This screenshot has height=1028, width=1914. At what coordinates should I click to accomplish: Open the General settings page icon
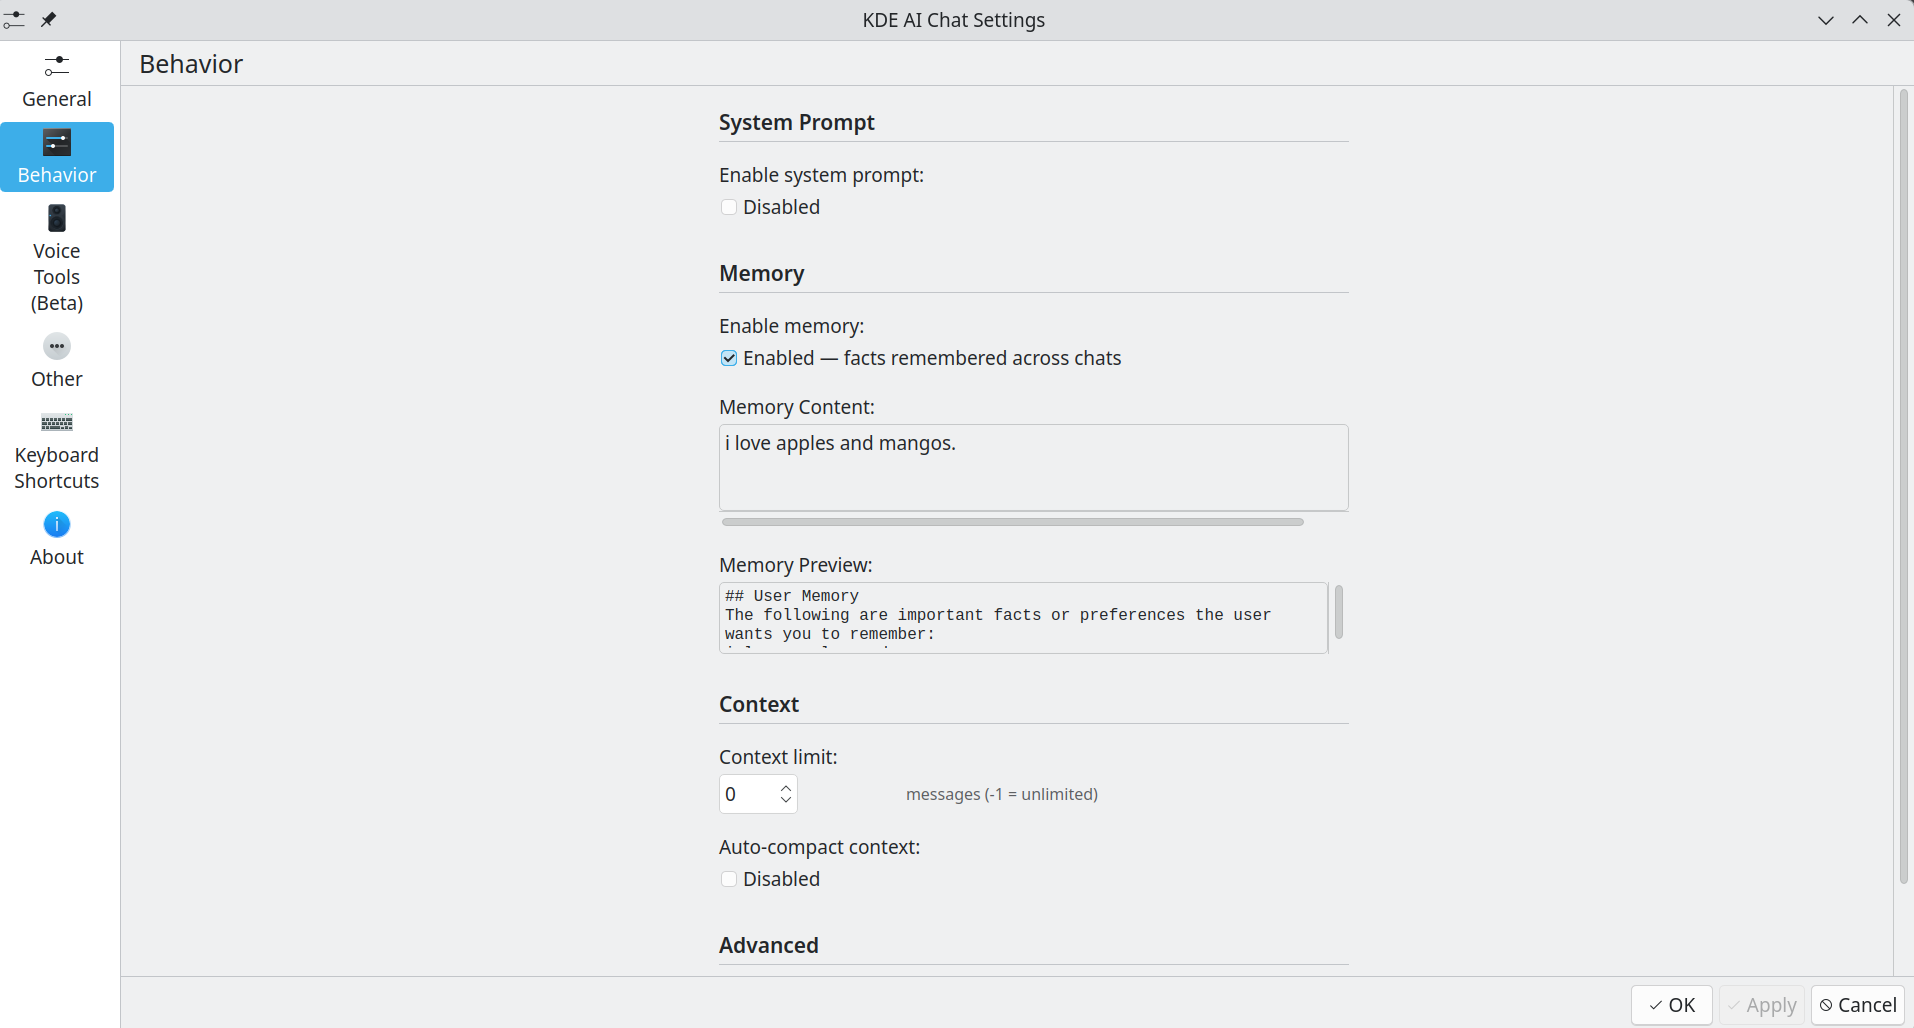[x=57, y=66]
